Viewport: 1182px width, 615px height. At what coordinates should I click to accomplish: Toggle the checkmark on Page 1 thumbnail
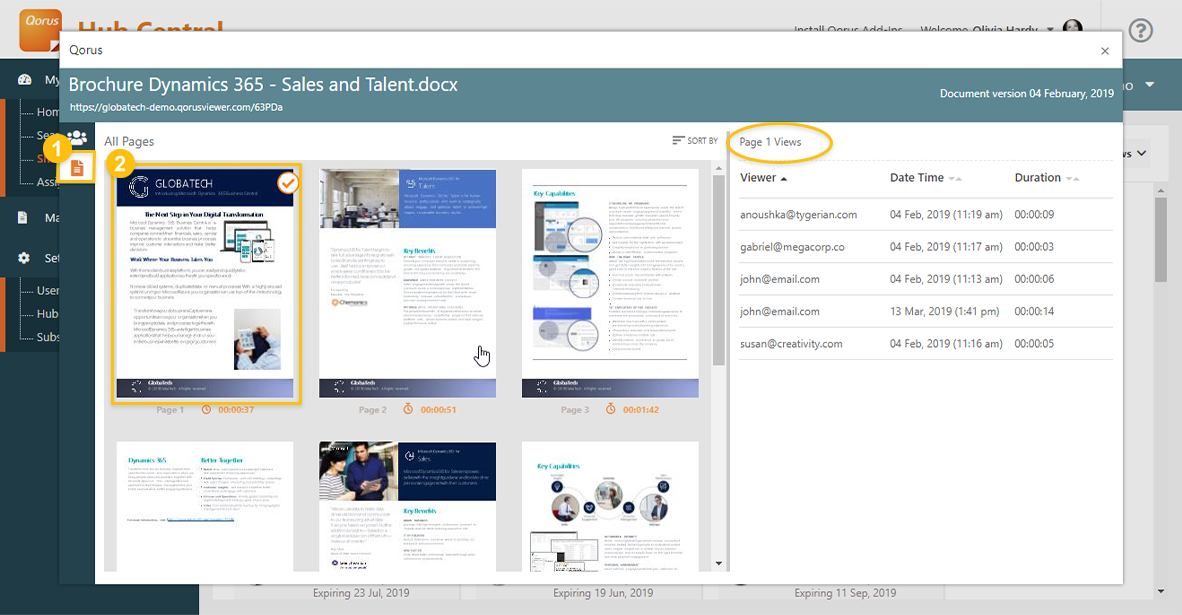(x=287, y=182)
